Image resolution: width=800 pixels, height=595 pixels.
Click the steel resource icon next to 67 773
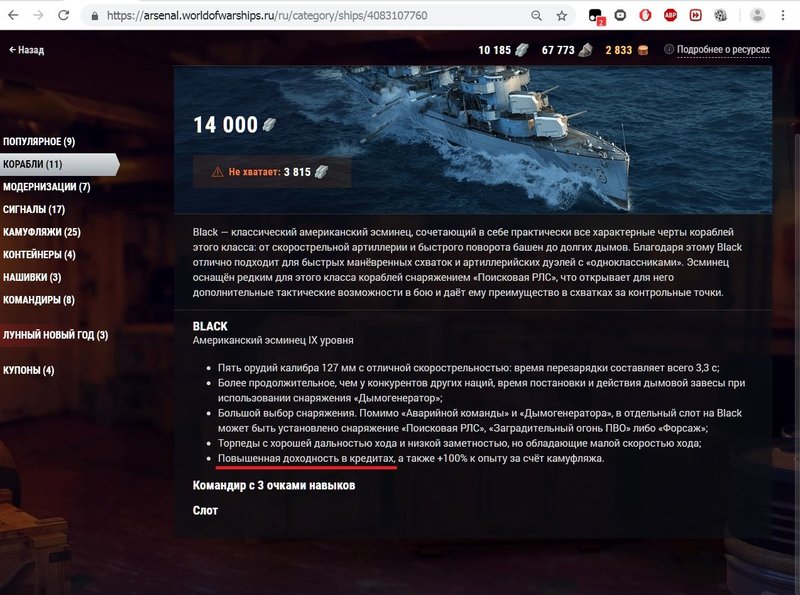[x=585, y=49]
